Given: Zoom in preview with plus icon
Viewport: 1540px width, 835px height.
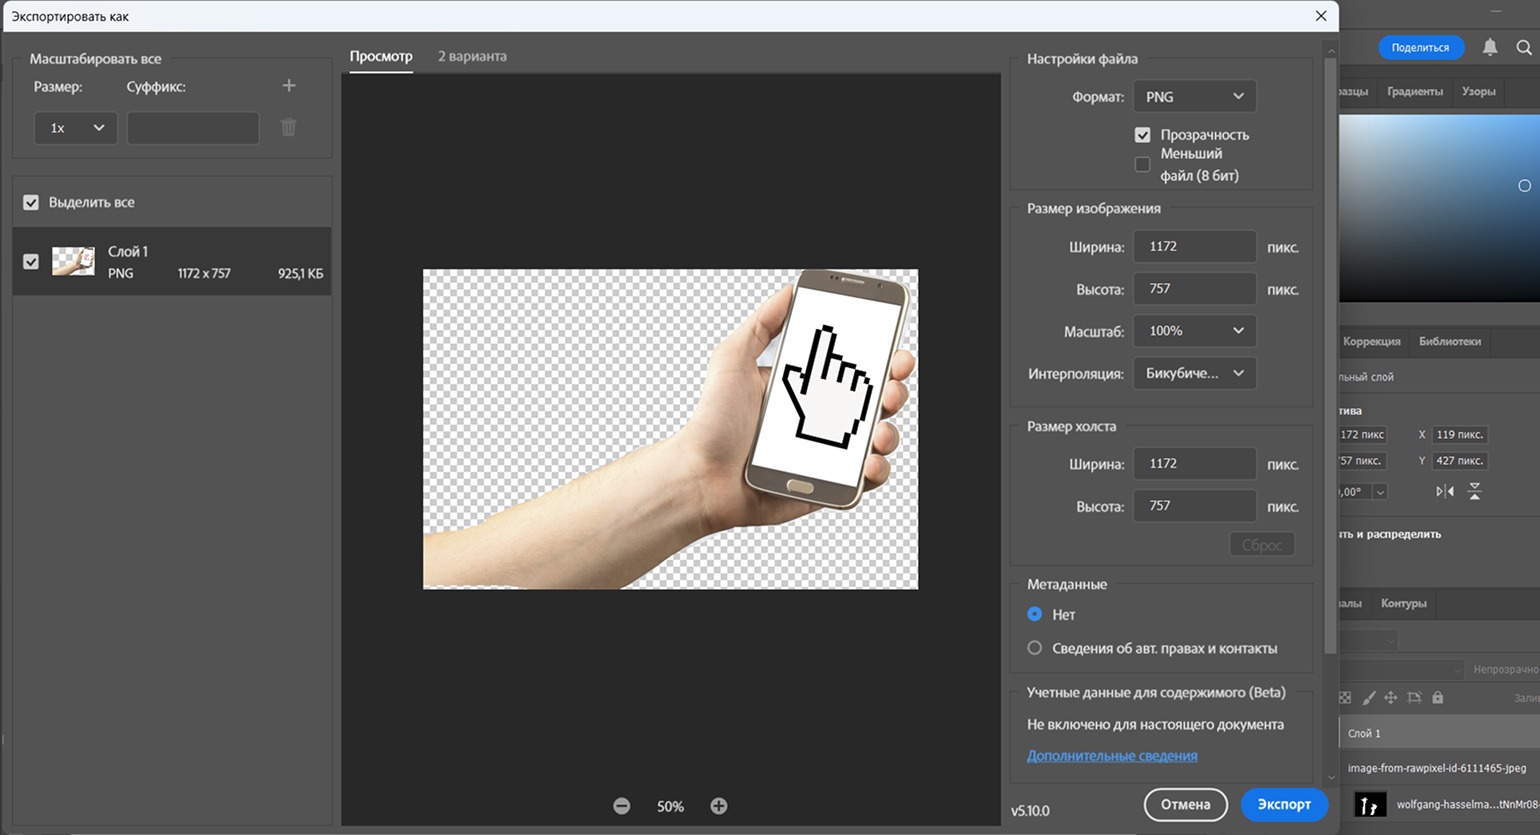Looking at the screenshot, I should coord(719,806).
